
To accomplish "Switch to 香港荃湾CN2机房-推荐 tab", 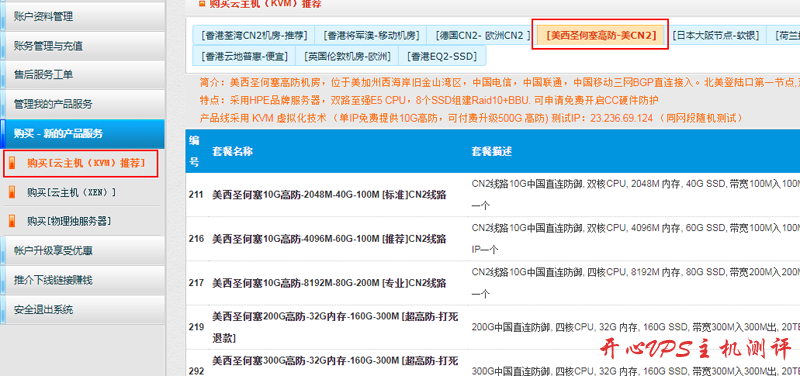I will 254,35.
